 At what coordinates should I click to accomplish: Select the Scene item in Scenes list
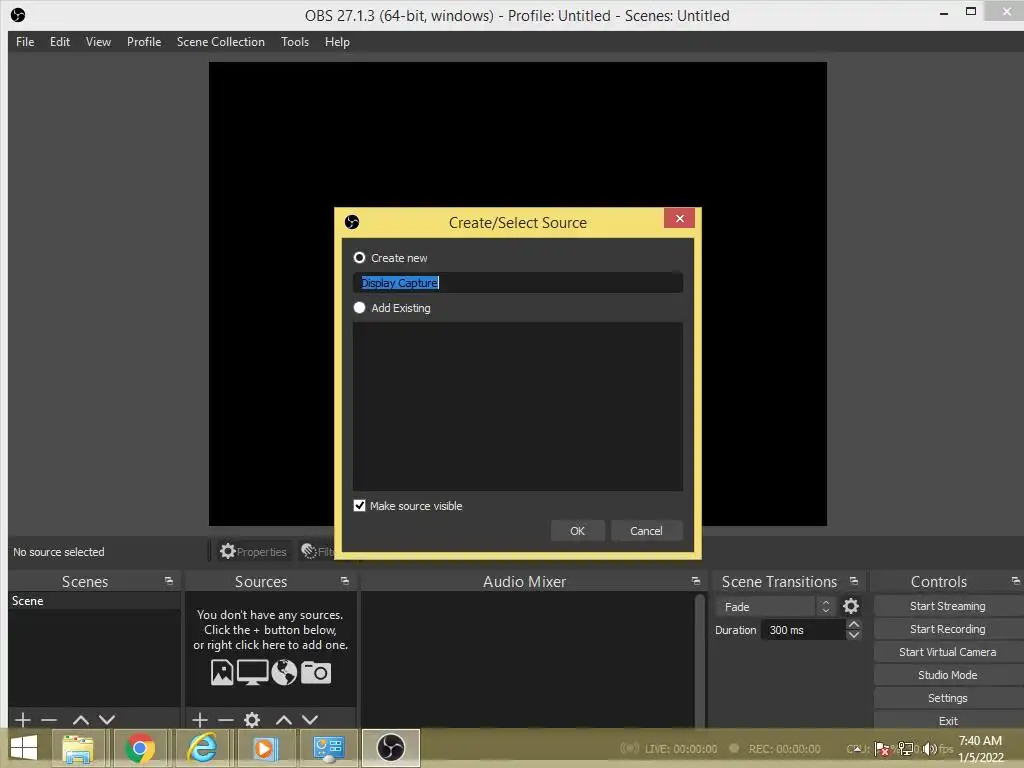(94, 601)
